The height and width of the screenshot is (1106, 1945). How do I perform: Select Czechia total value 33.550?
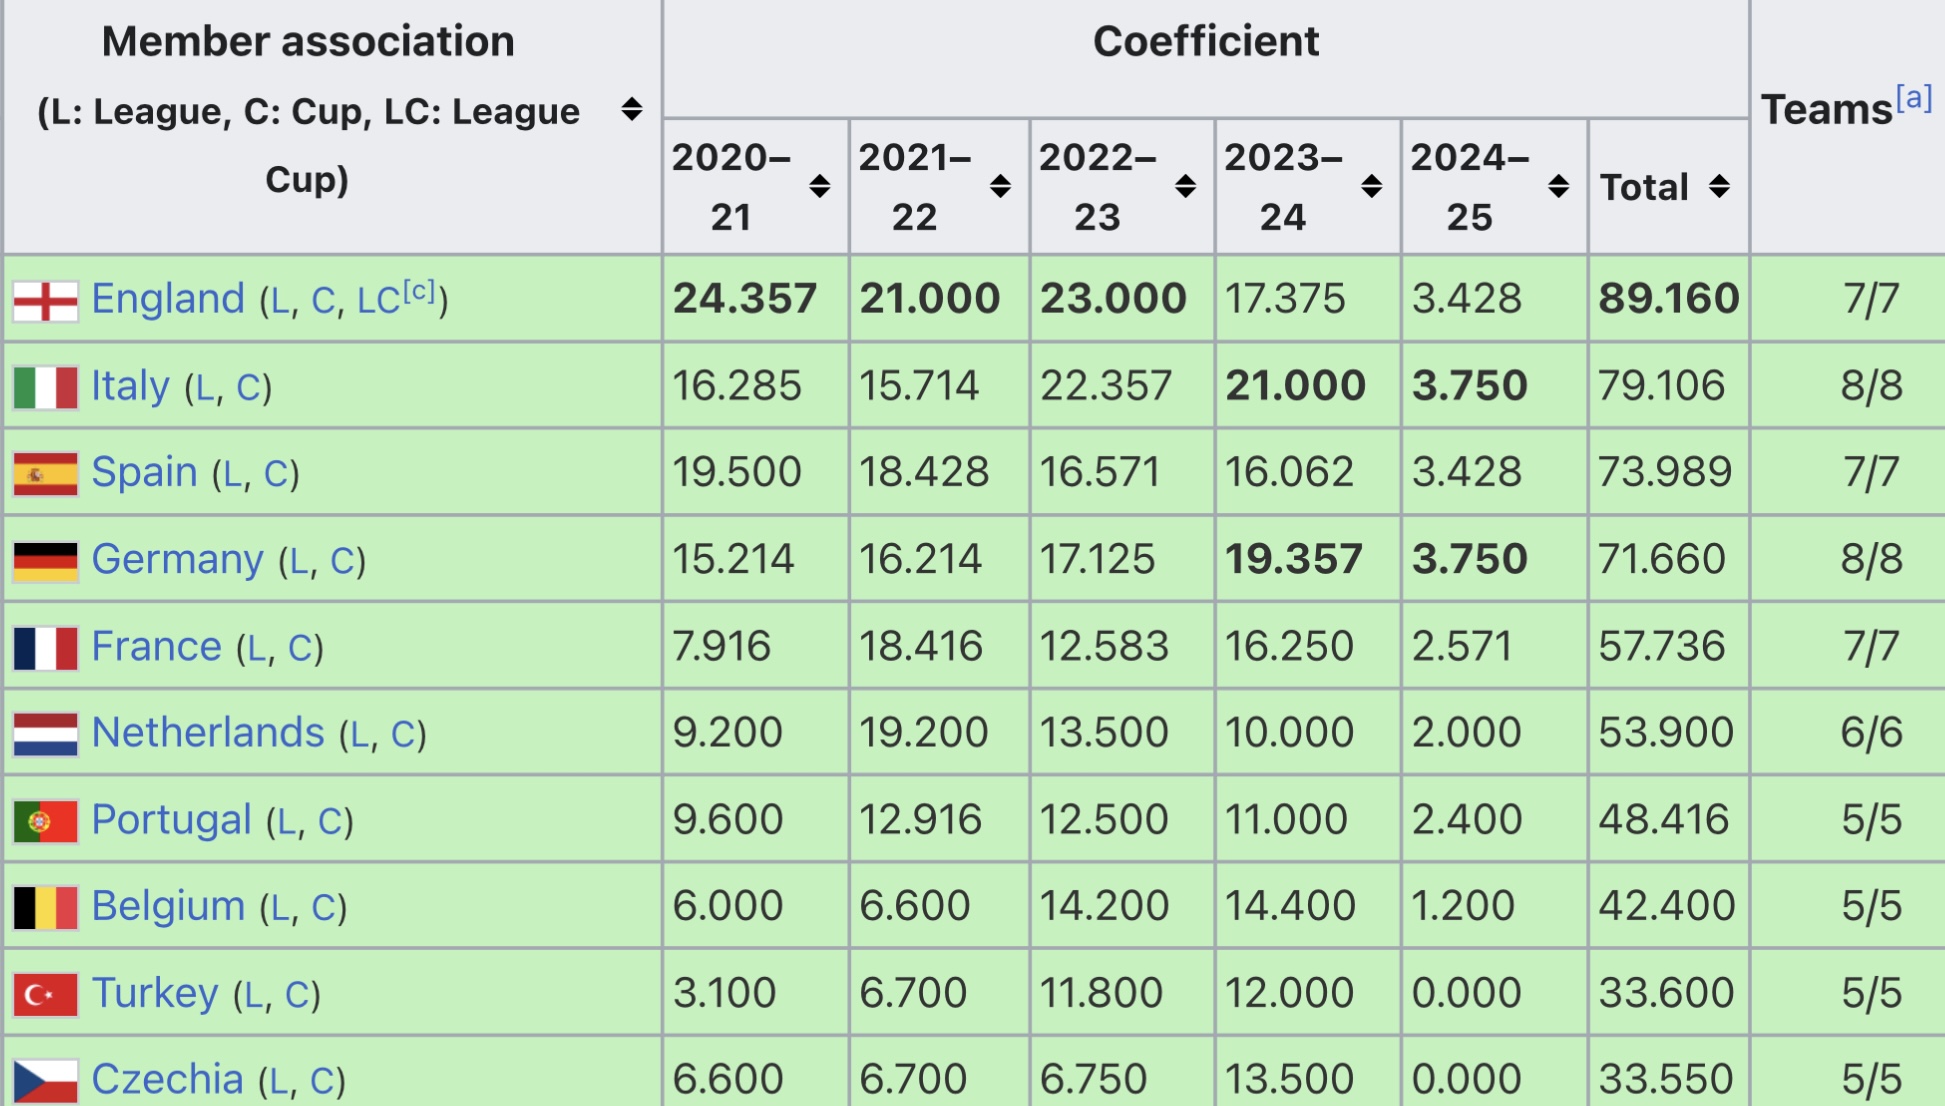tap(1665, 1079)
